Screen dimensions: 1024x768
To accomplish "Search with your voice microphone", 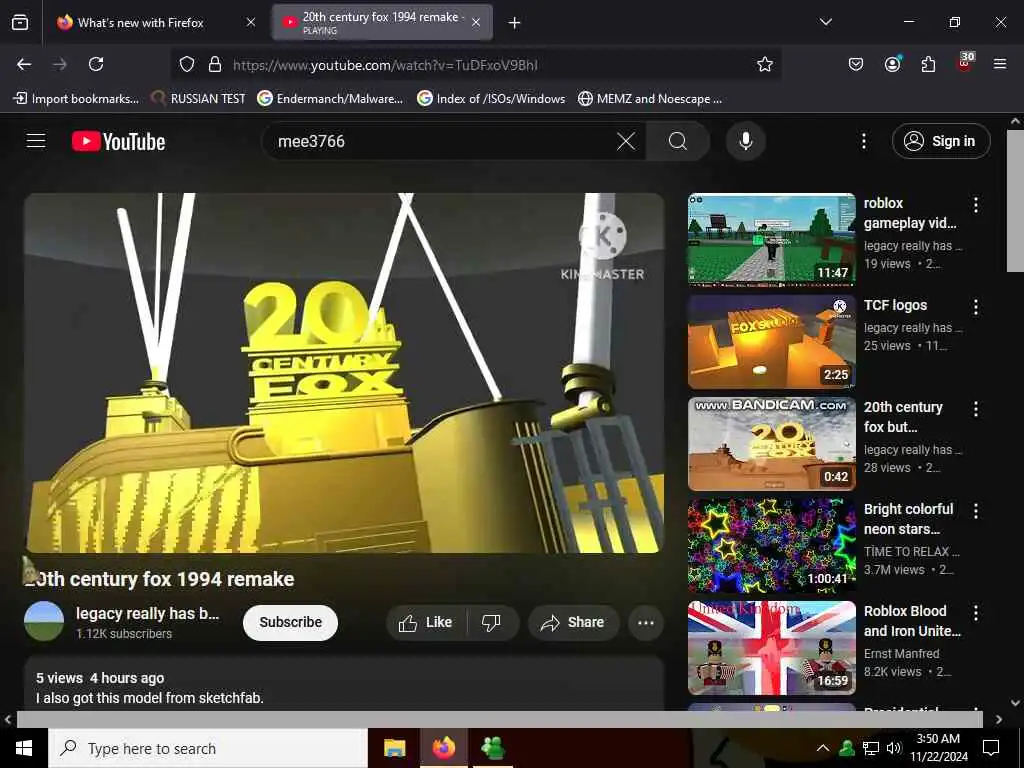I will pos(746,141).
